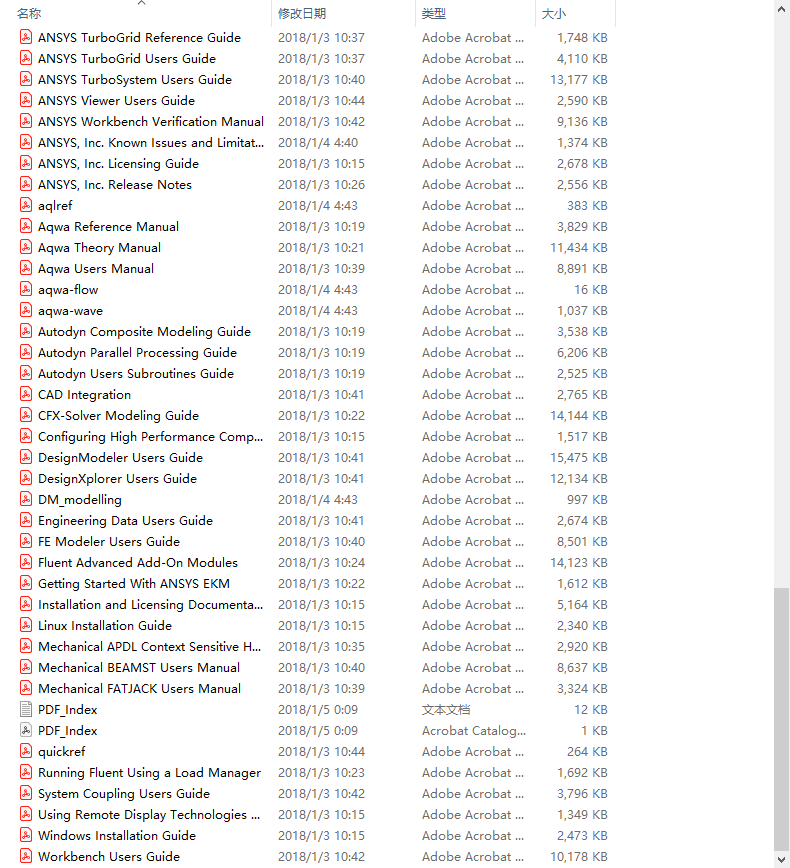Click the scrollbar down arrow
790x868 pixels.
(782, 860)
